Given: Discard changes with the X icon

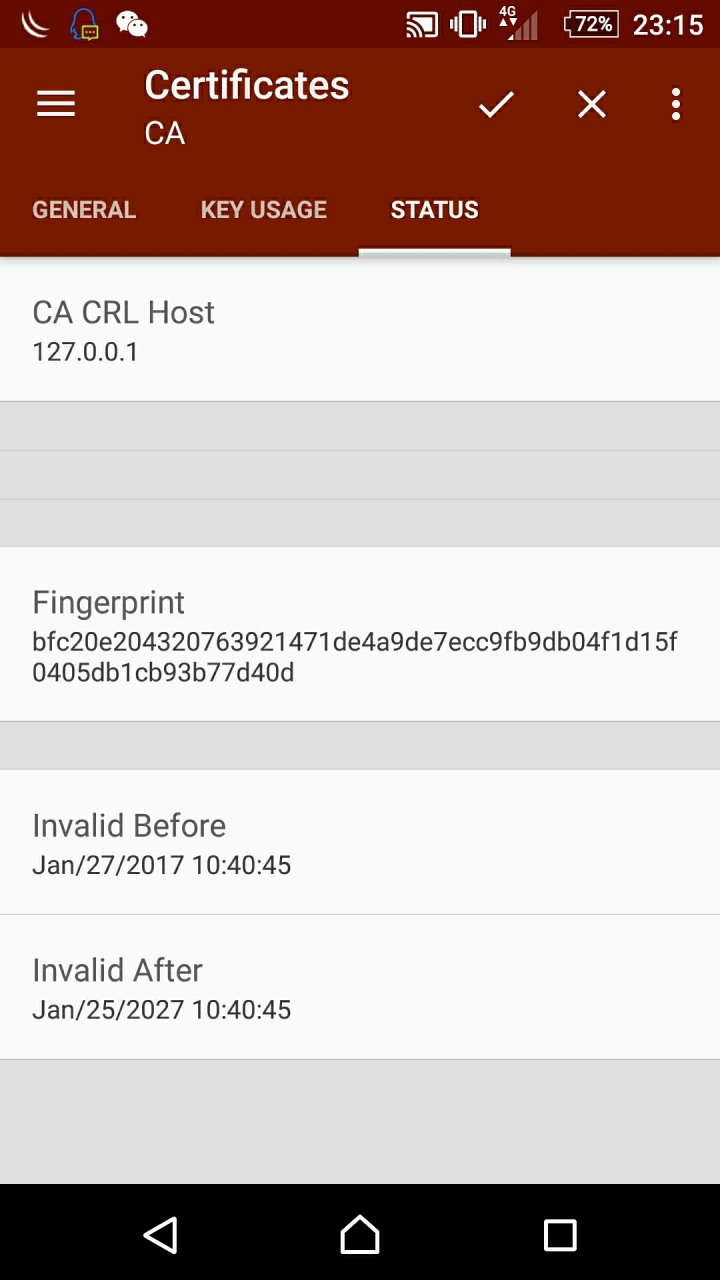Looking at the screenshot, I should point(592,104).
